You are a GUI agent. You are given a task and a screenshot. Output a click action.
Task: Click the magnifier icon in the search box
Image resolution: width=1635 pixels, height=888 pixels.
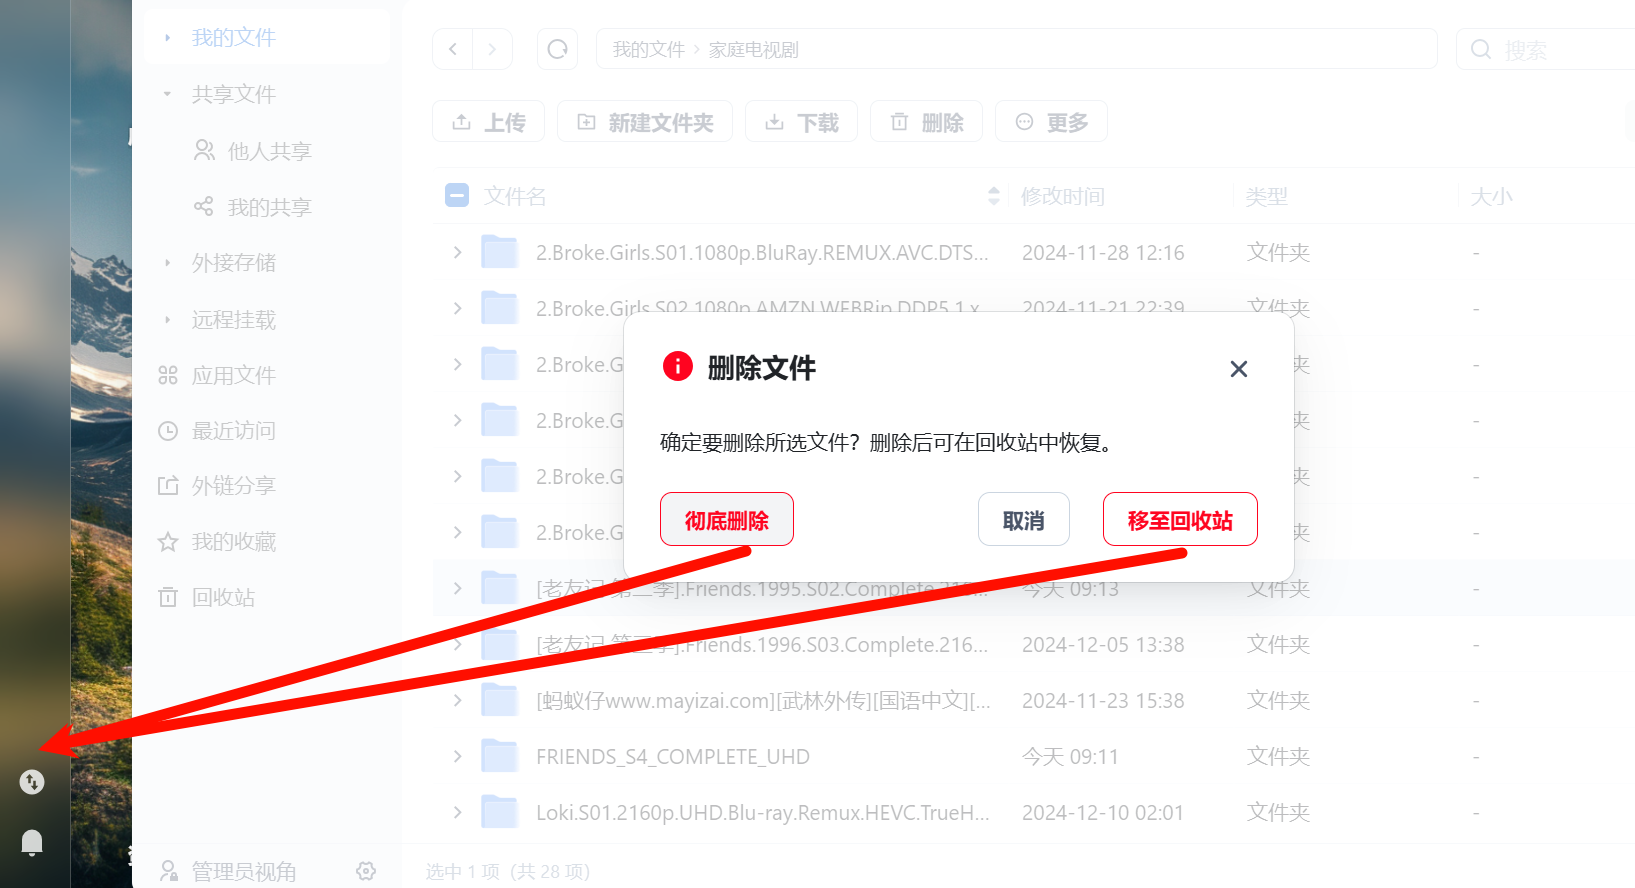coord(1481,49)
